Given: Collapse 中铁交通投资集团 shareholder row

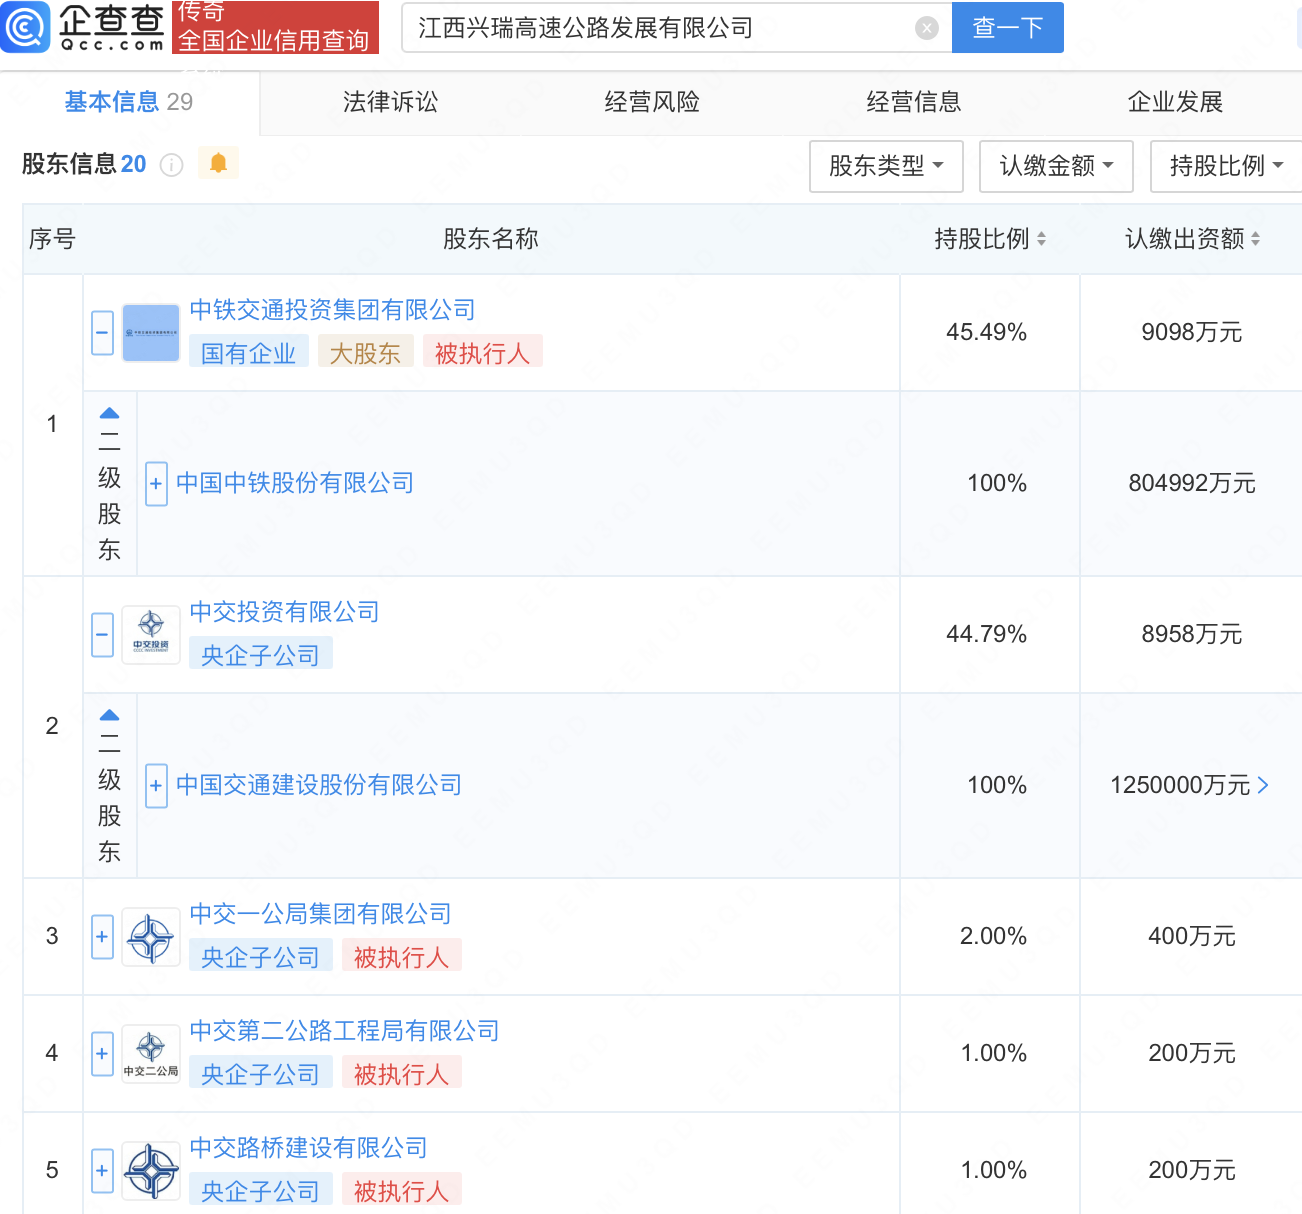Looking at the screenshot, I should (102, 333).
